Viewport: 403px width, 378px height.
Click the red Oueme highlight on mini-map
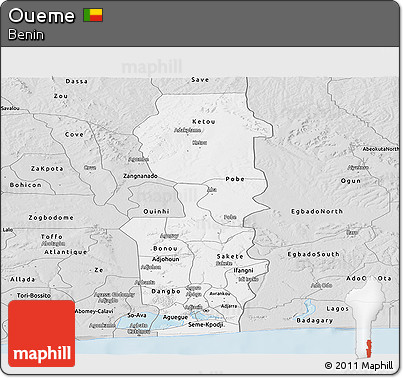point(369,348)
